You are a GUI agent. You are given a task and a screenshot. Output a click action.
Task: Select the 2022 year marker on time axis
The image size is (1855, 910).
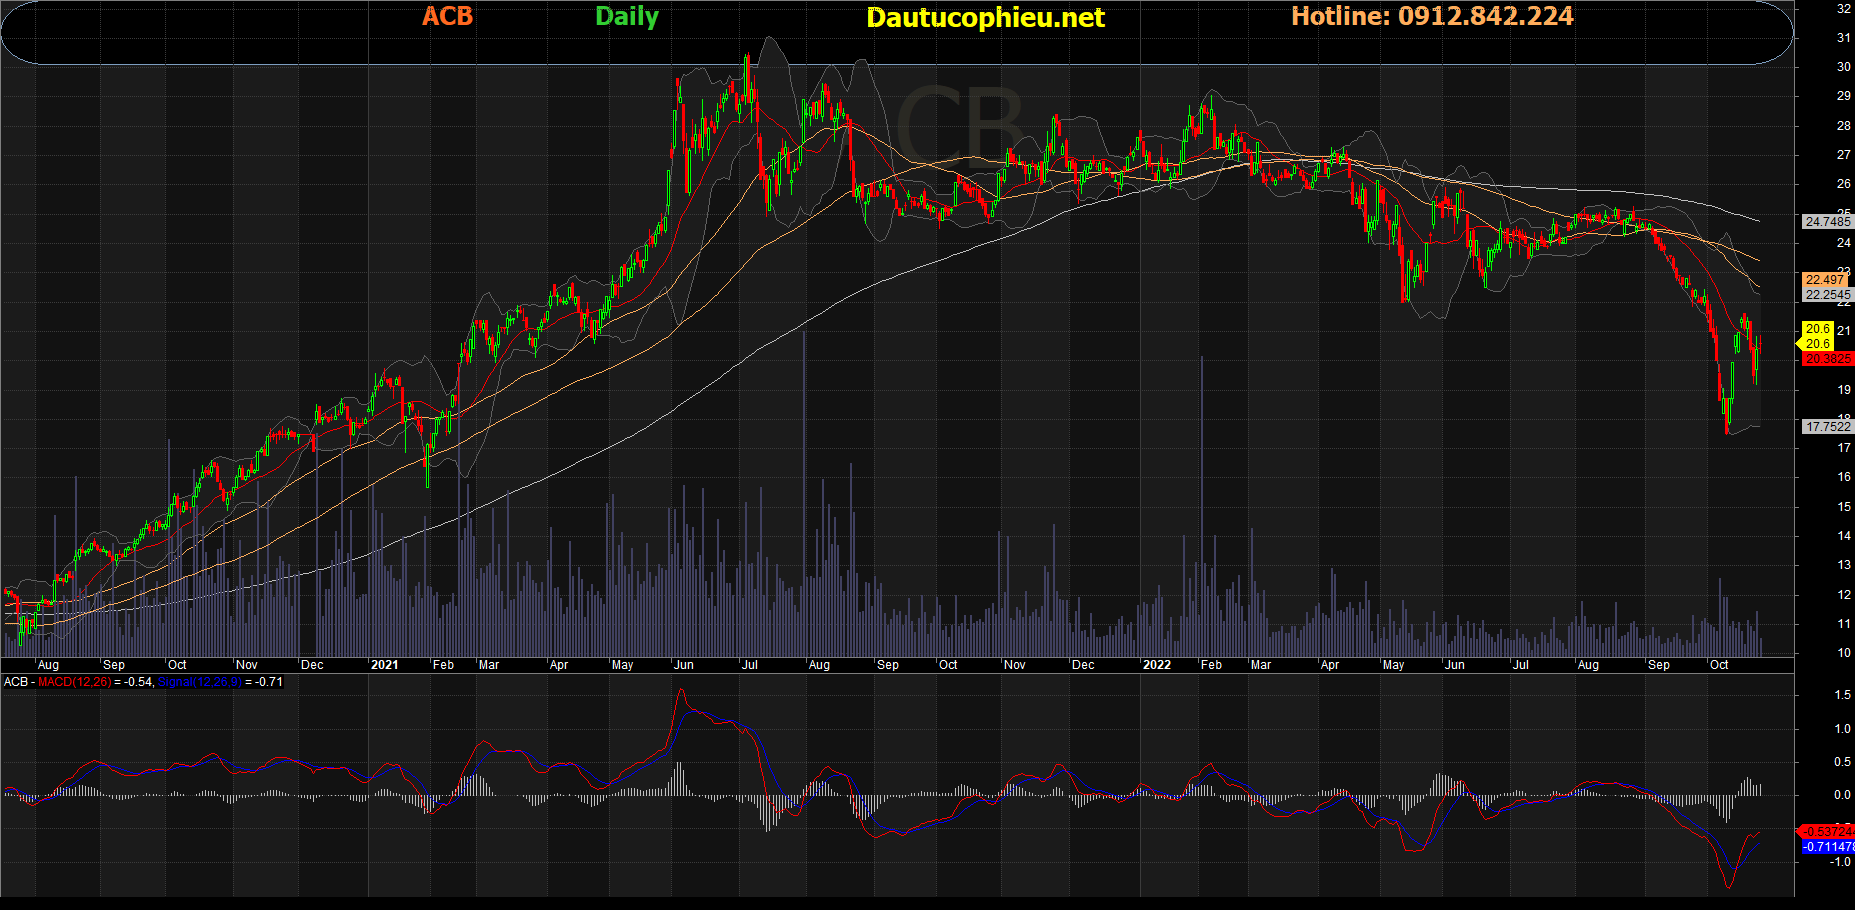1156,665
